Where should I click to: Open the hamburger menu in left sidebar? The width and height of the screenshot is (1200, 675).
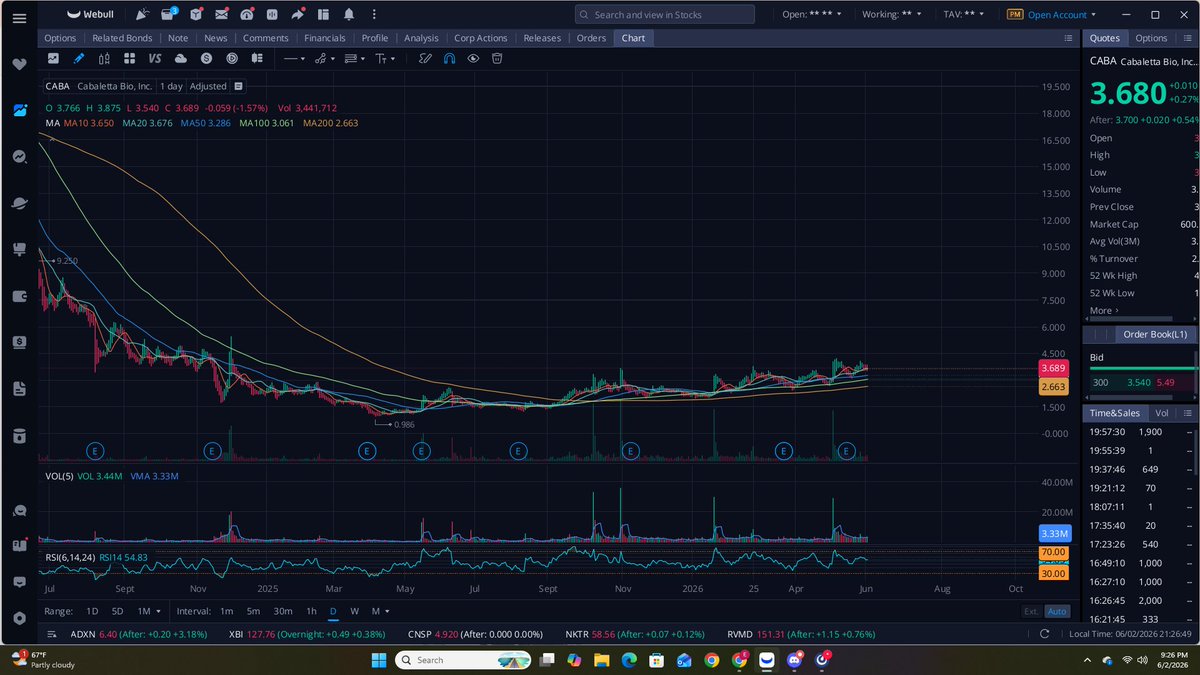pyautogui.click(x=19, y=16)
